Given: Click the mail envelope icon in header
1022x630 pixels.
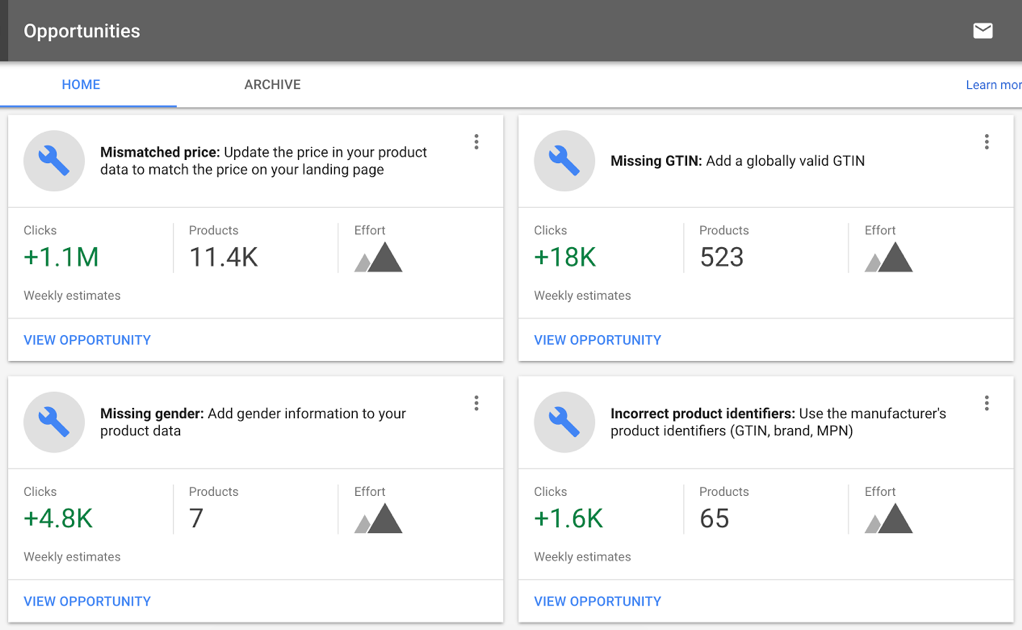Looking at the screenshot, I should tap(983, 31).
